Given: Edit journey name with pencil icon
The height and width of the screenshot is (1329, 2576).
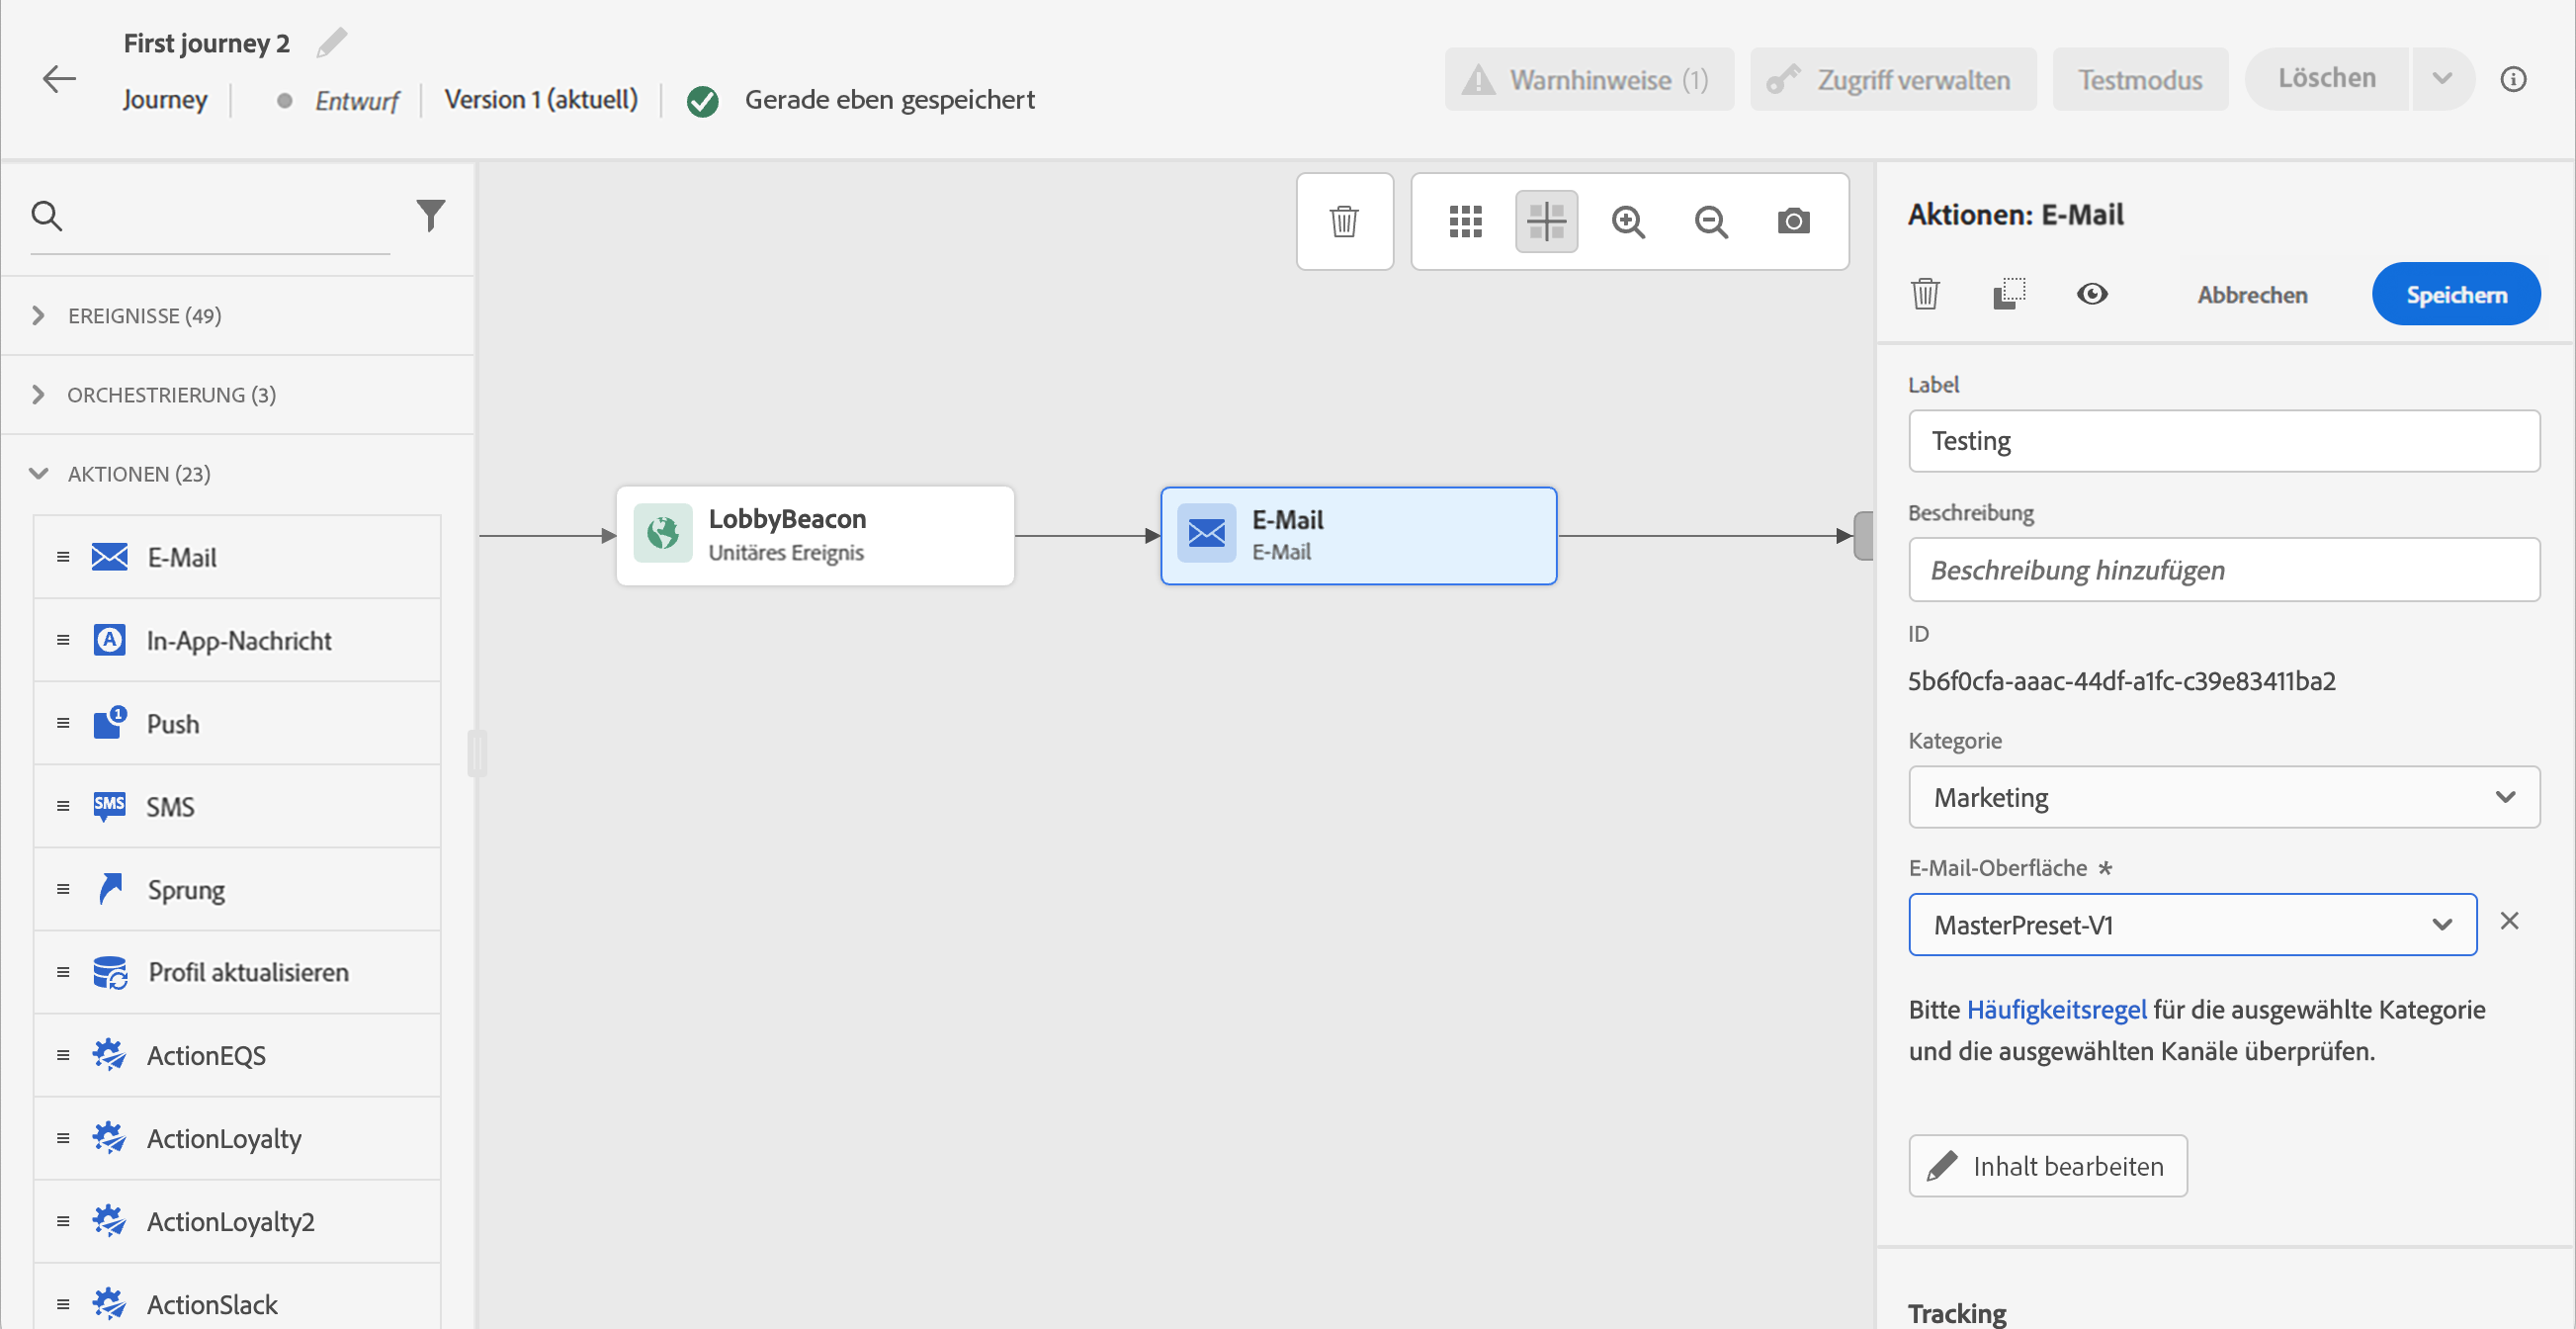Looking at the screenshot, I should 332,43.
